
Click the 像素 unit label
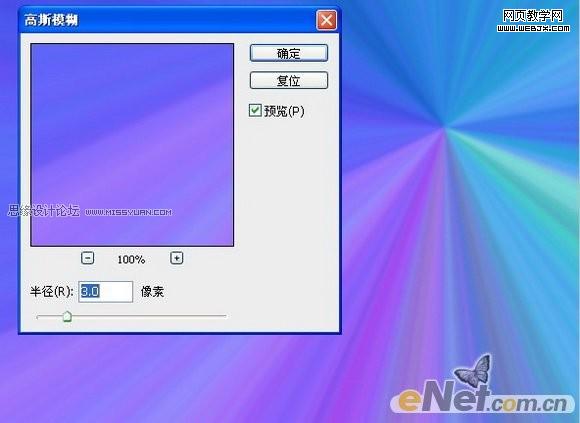(x=152, y=292)
